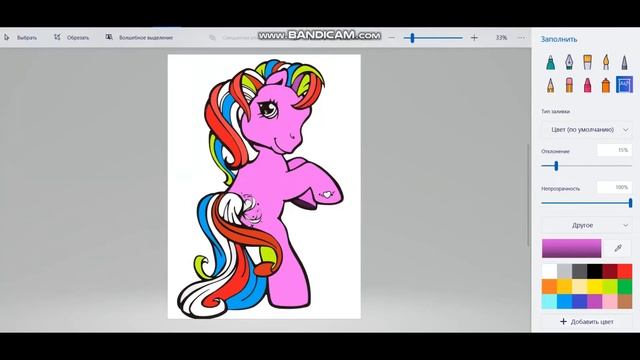The width and height of the screenshot is (640, 360).
Task: Choose the orange color swatch
Action: (x=549, y=287)
